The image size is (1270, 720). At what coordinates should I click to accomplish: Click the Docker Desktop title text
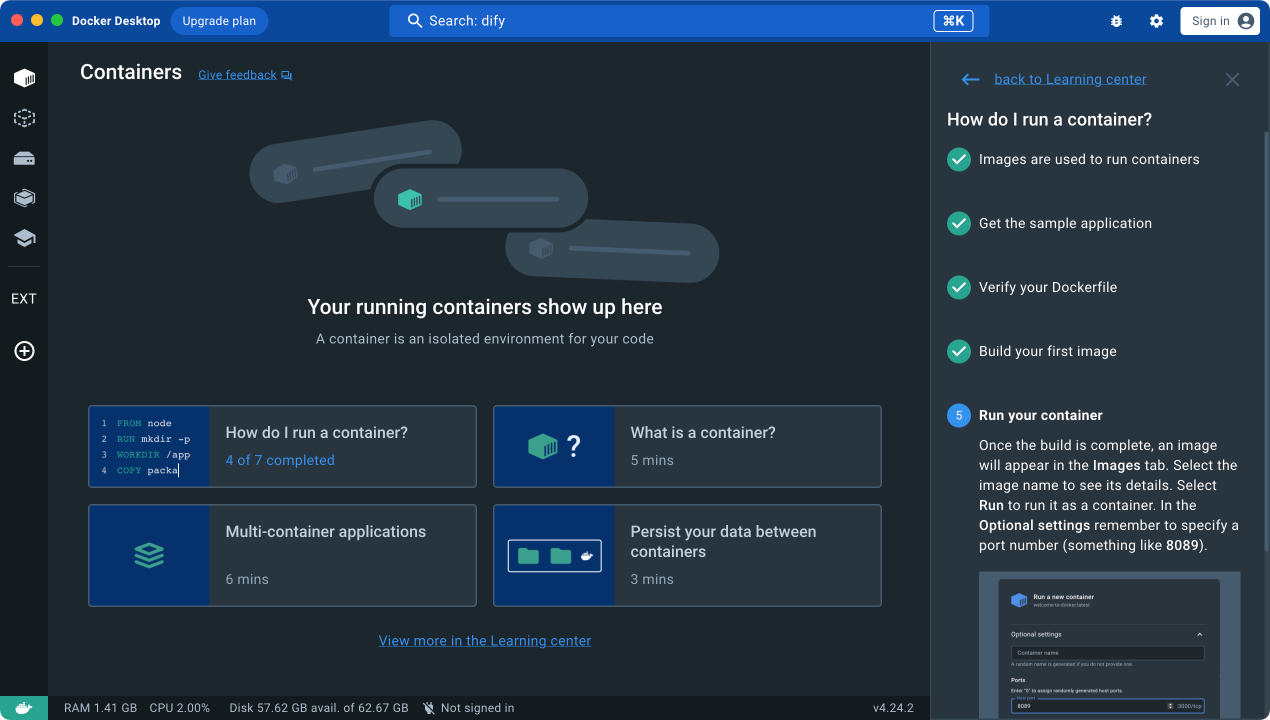click(116, 21)
